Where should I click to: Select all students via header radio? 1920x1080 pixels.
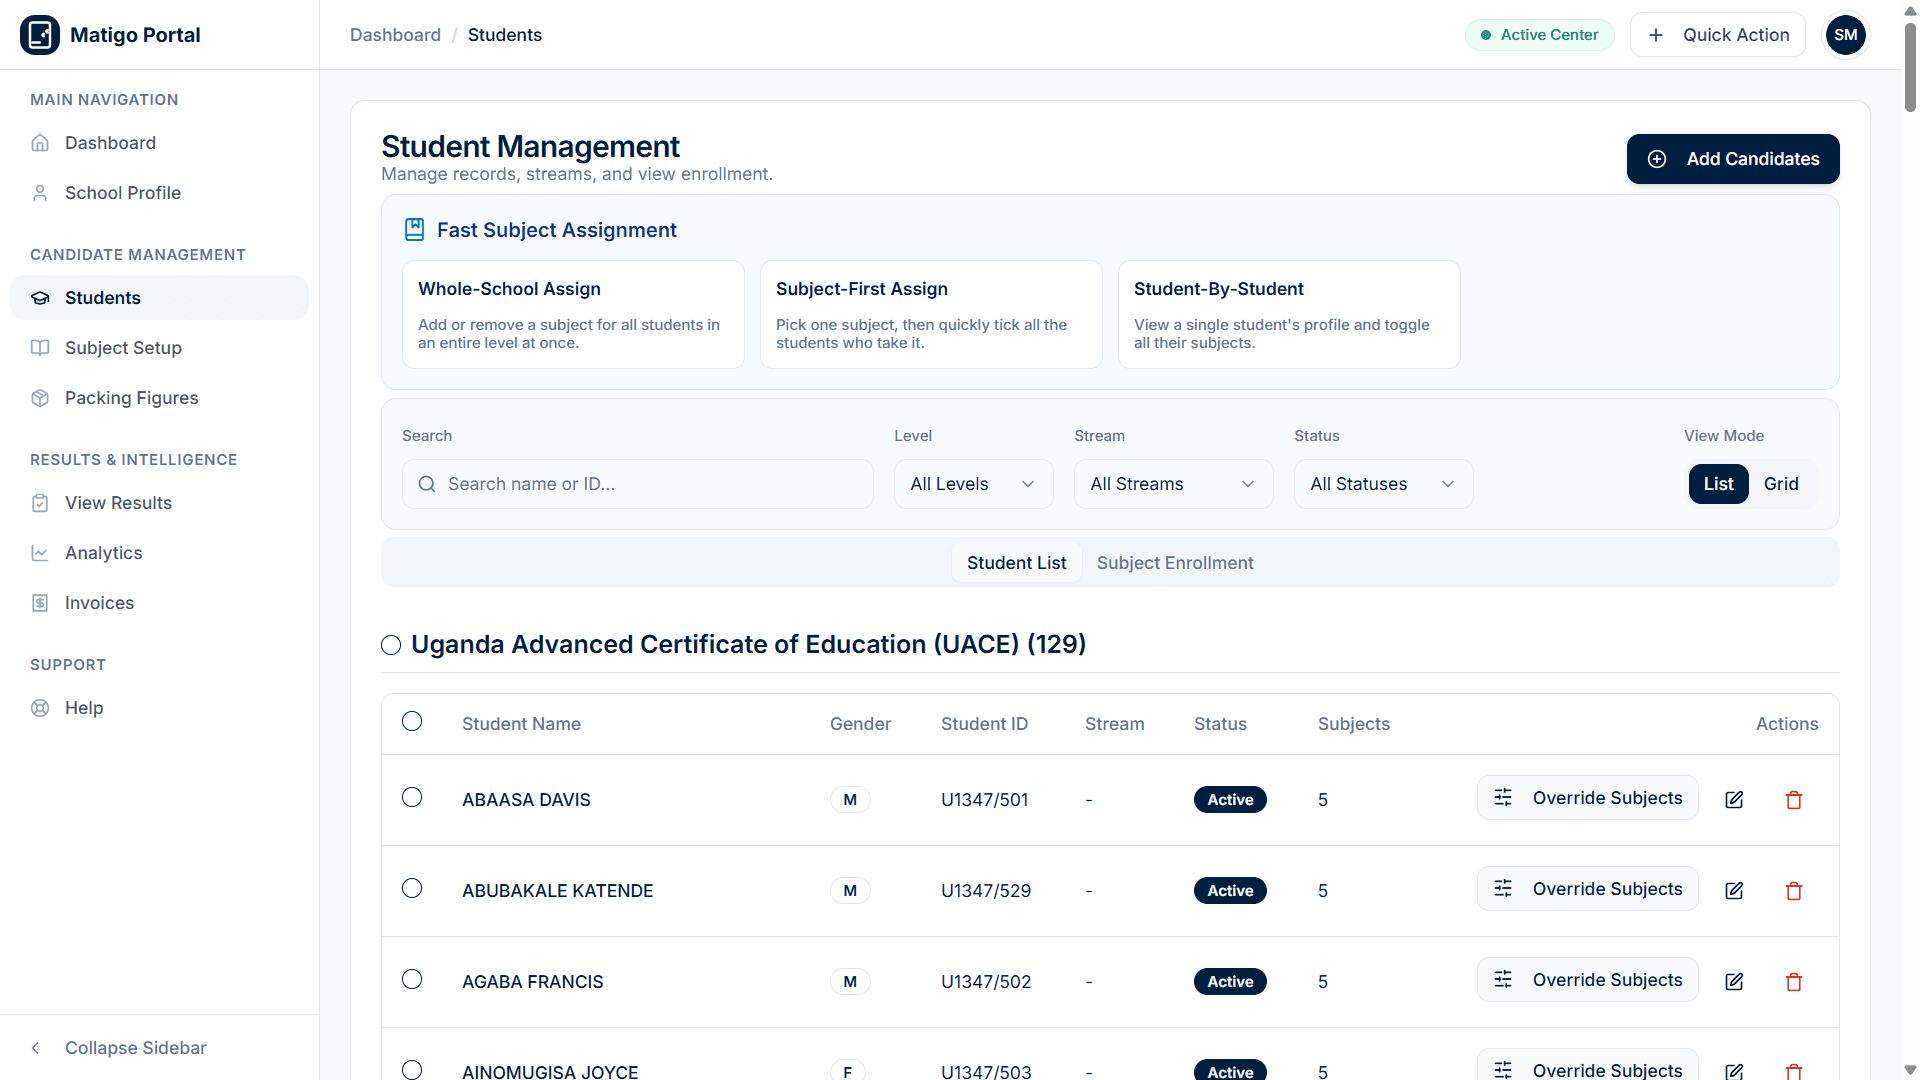click(x=412, y=721)
